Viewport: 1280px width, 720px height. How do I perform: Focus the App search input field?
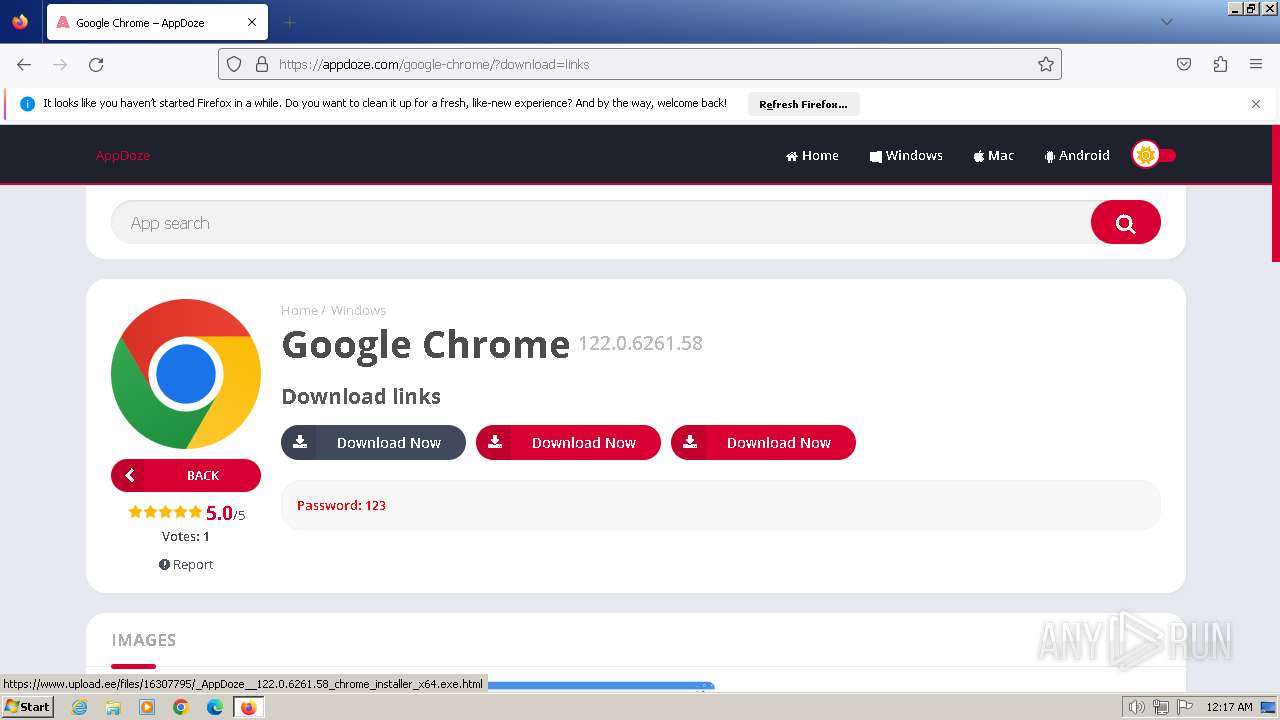point(600,223)
